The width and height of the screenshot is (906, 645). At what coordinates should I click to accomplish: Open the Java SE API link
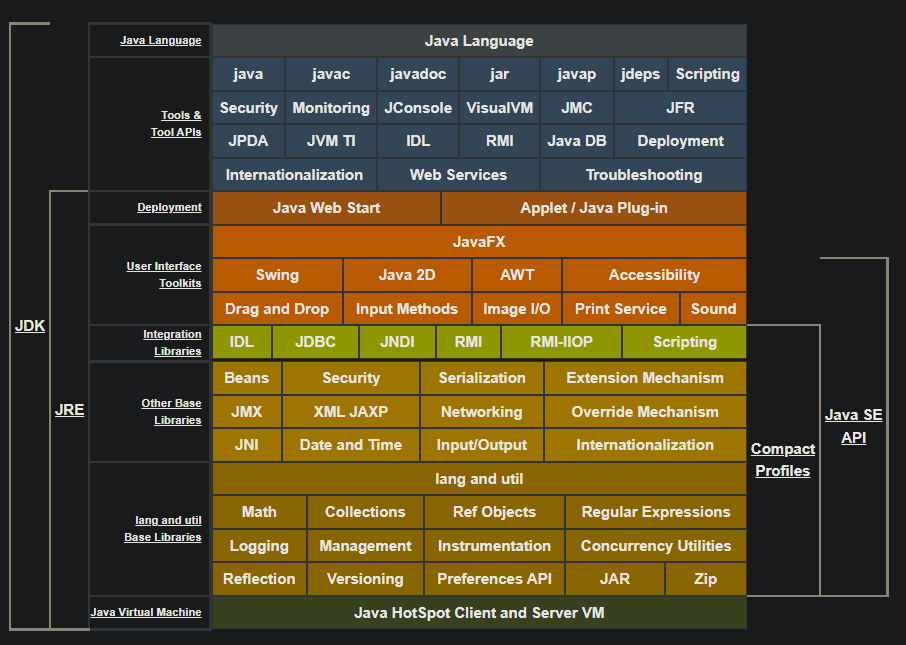click(853, 426)
